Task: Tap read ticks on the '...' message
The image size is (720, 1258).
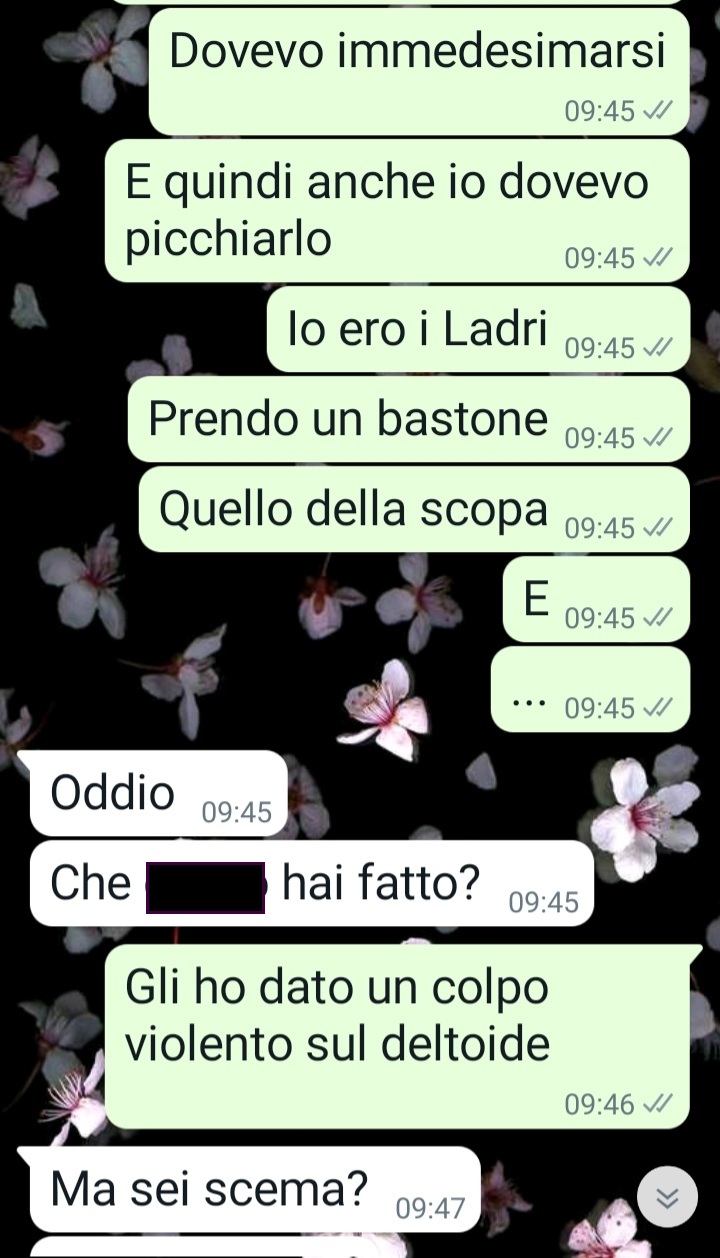Action: tap(657, 708)
